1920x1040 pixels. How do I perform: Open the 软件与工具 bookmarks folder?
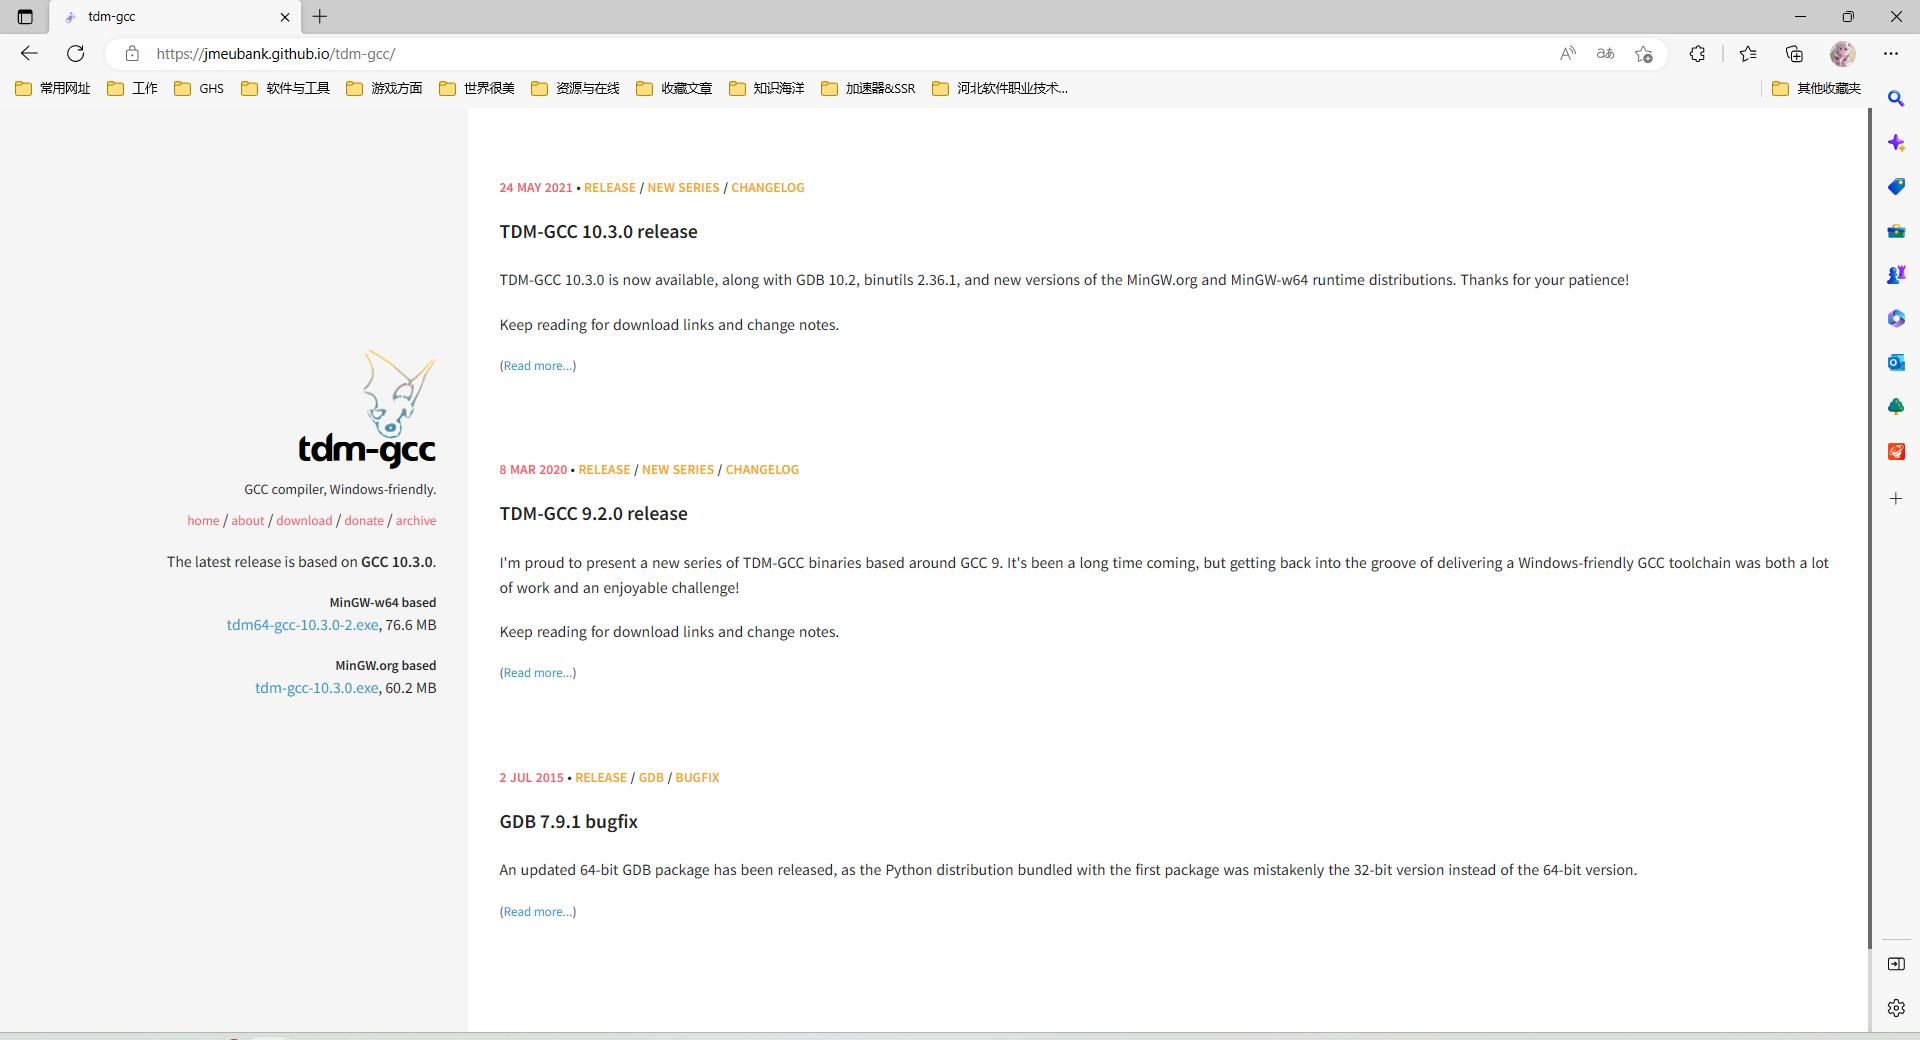(286, 89)
